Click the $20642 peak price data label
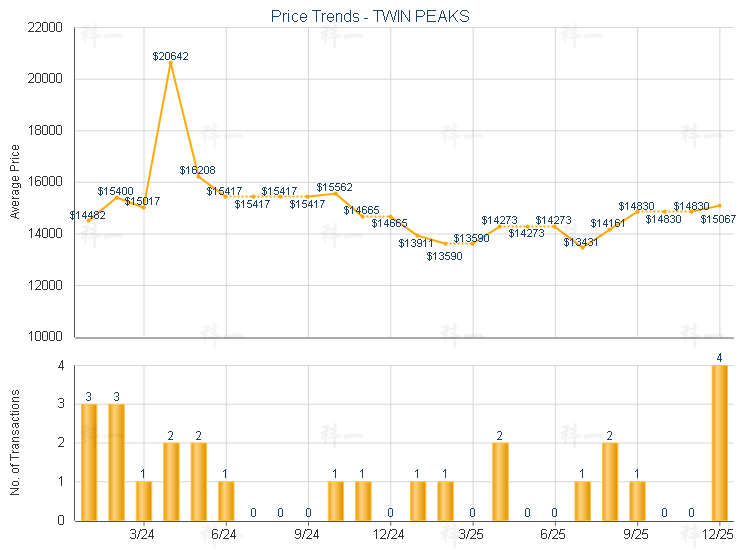Viewport: 740px width, 550px height. tap(171, 56)
